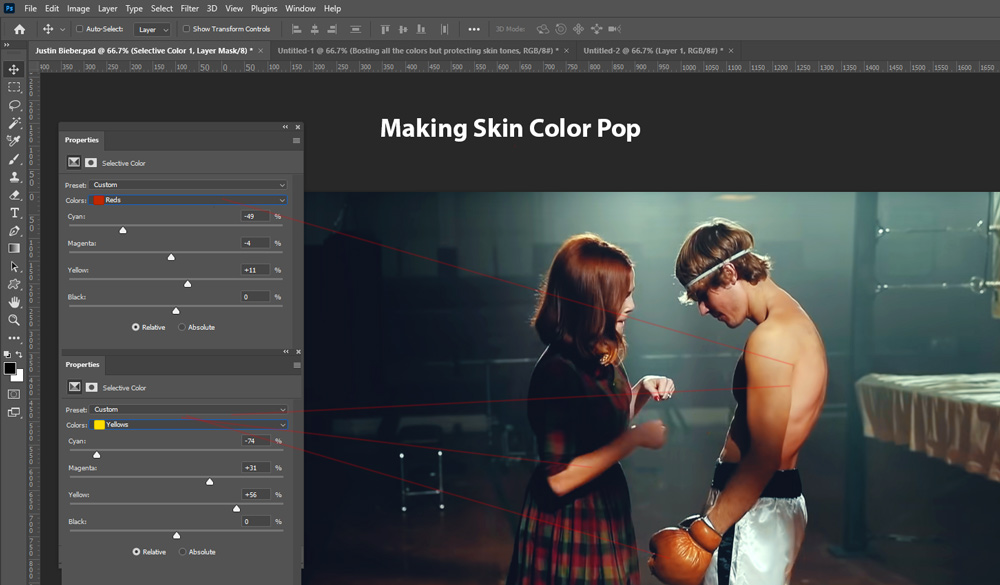Screen dimensions: 1000x585
Task: Click the Cyan value field showing -74
Action: coord(255,441)
